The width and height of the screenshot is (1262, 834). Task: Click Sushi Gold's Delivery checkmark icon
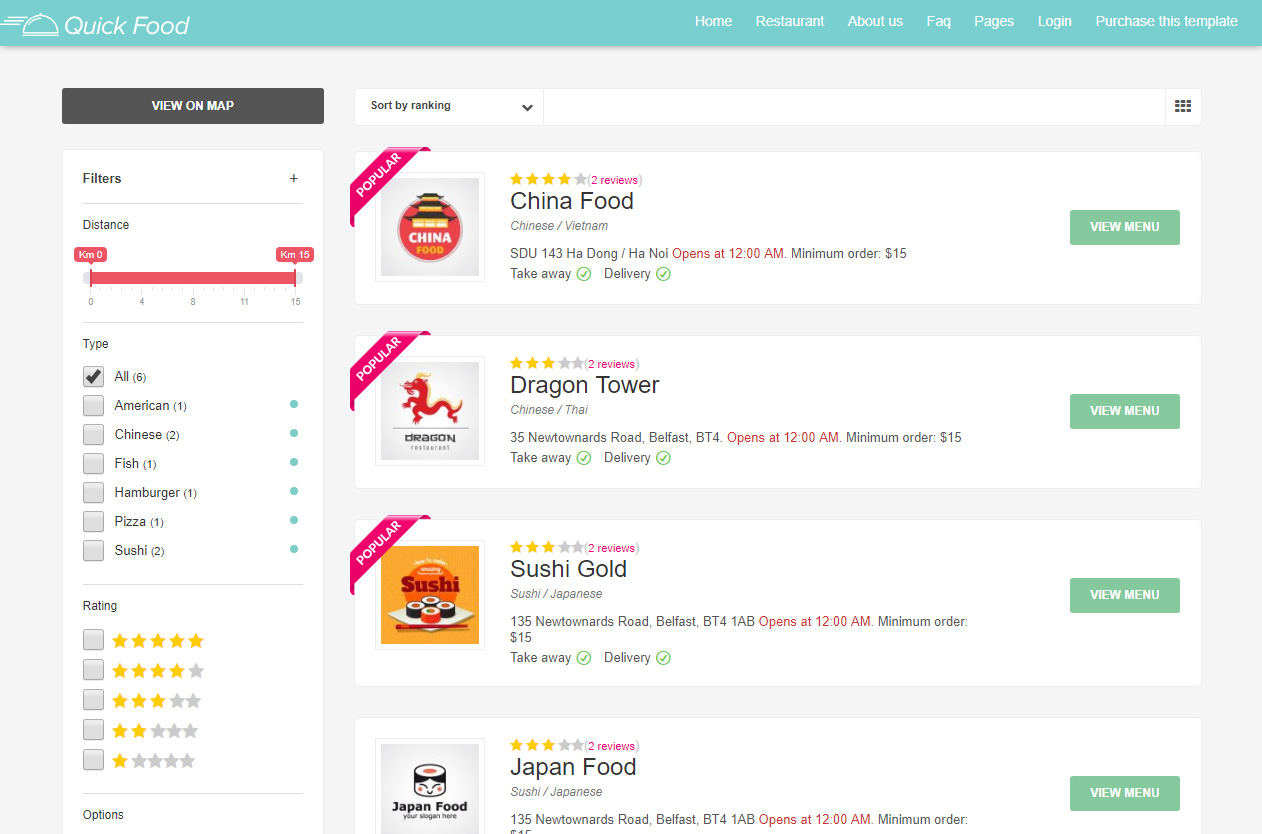pyautogui.click(x=663, y=658)
